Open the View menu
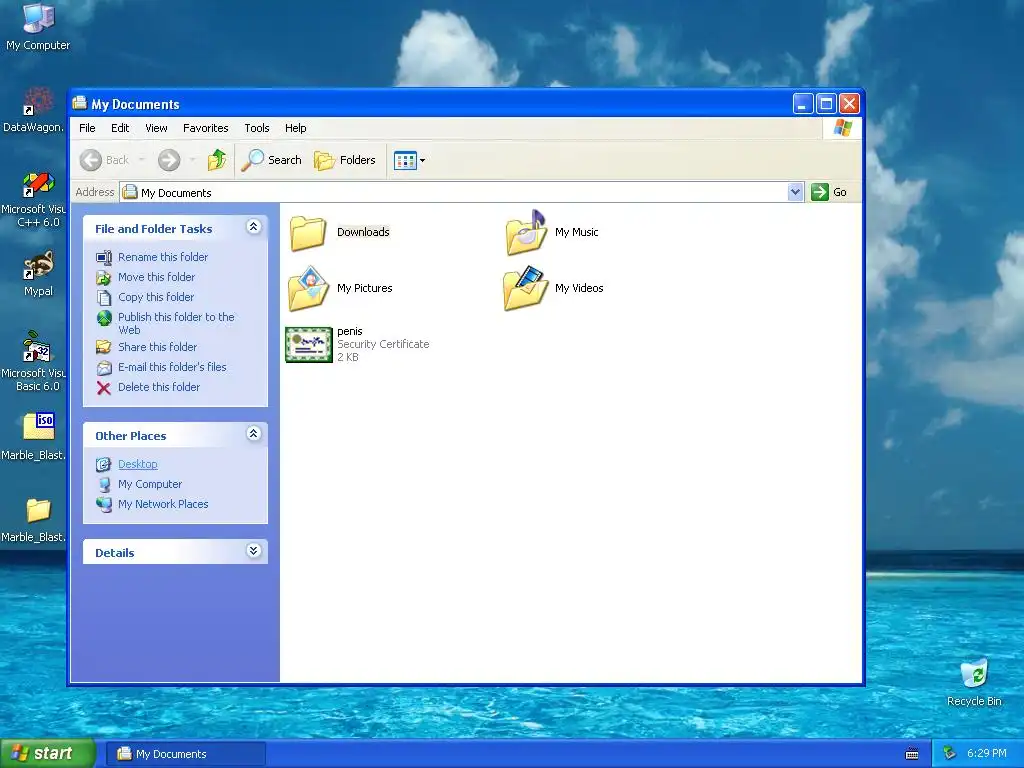 [x=156, y=128]
